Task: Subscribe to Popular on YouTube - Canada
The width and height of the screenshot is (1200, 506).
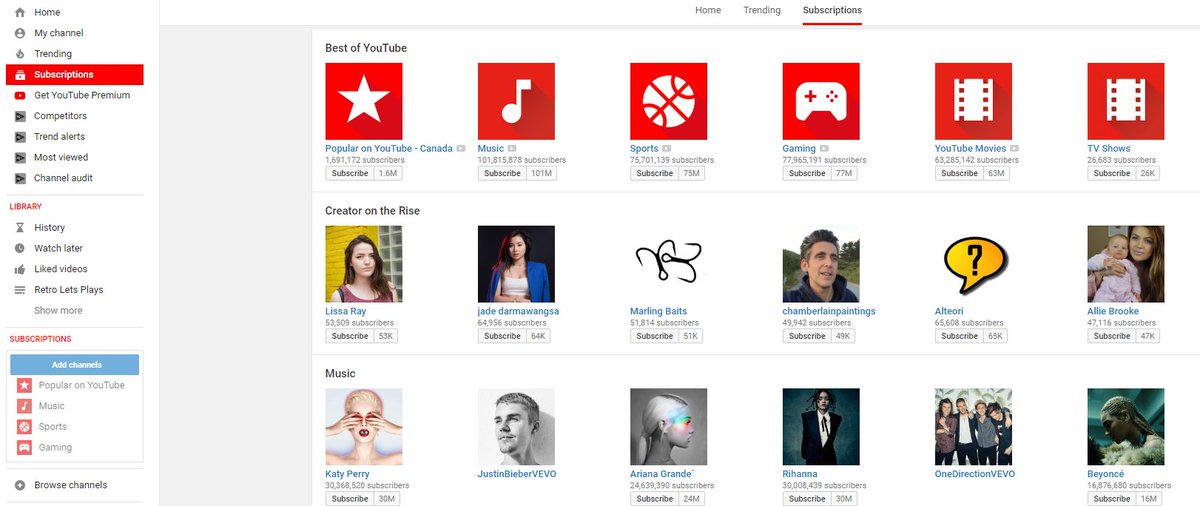Action: click(x=350, y=173)
